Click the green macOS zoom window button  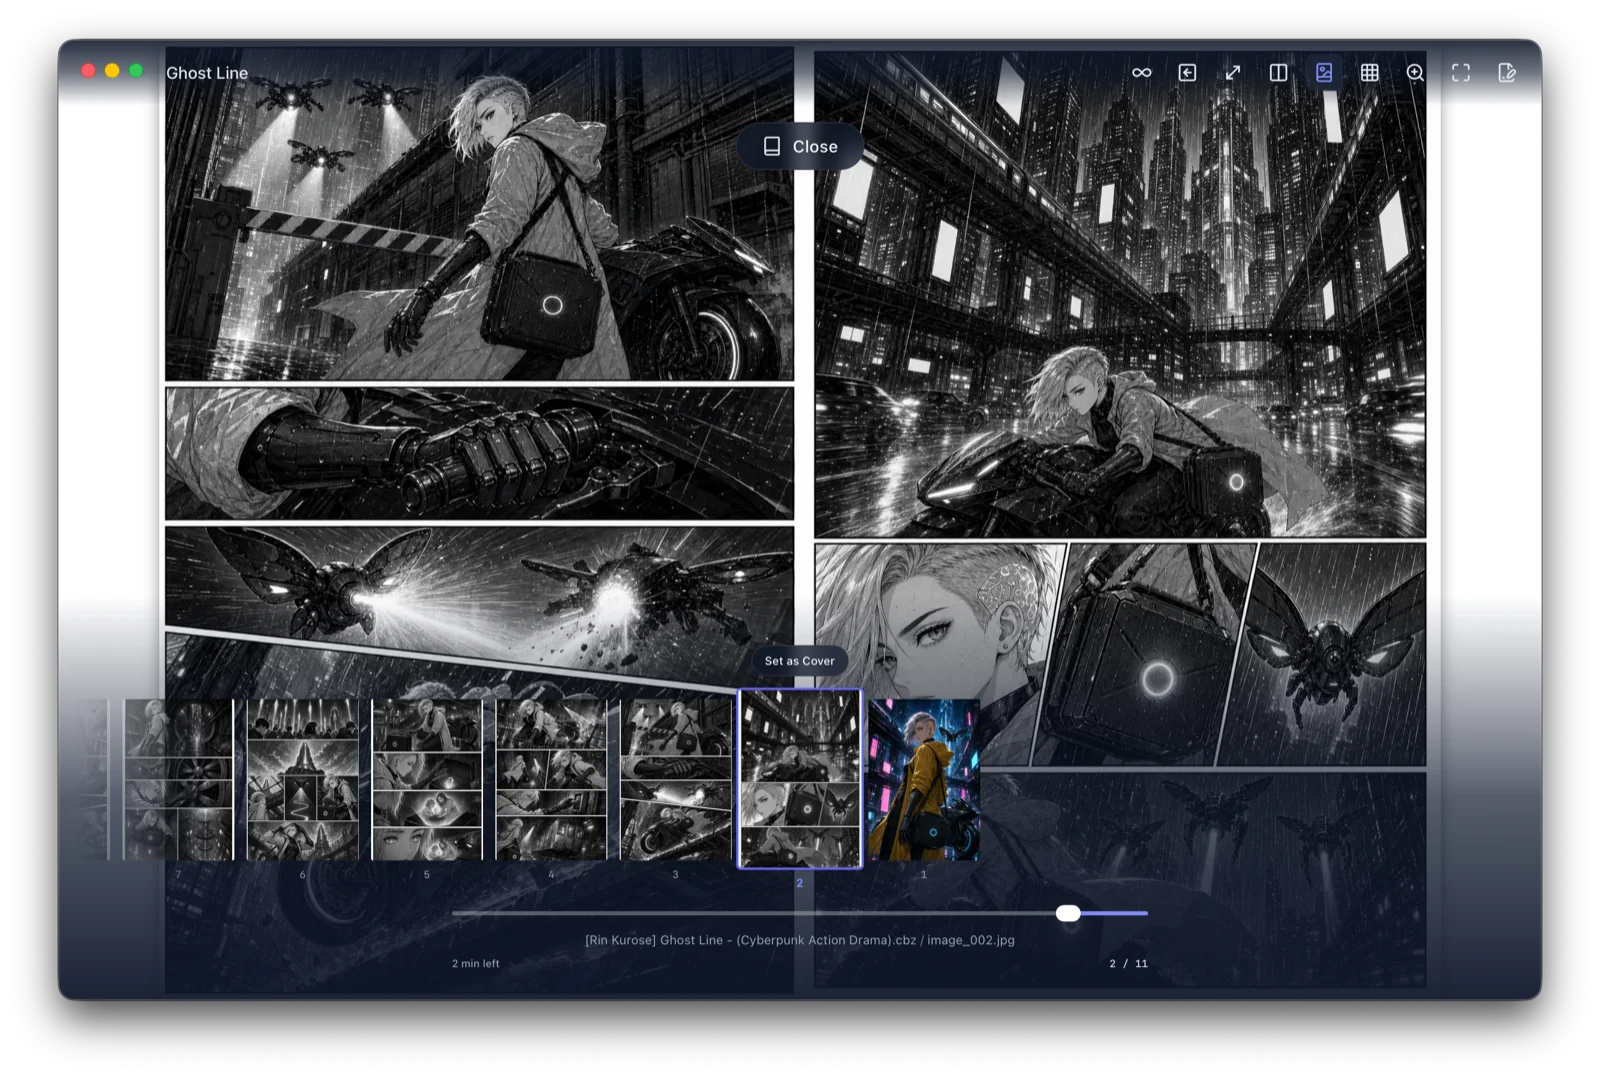click(x=136, y=70)
